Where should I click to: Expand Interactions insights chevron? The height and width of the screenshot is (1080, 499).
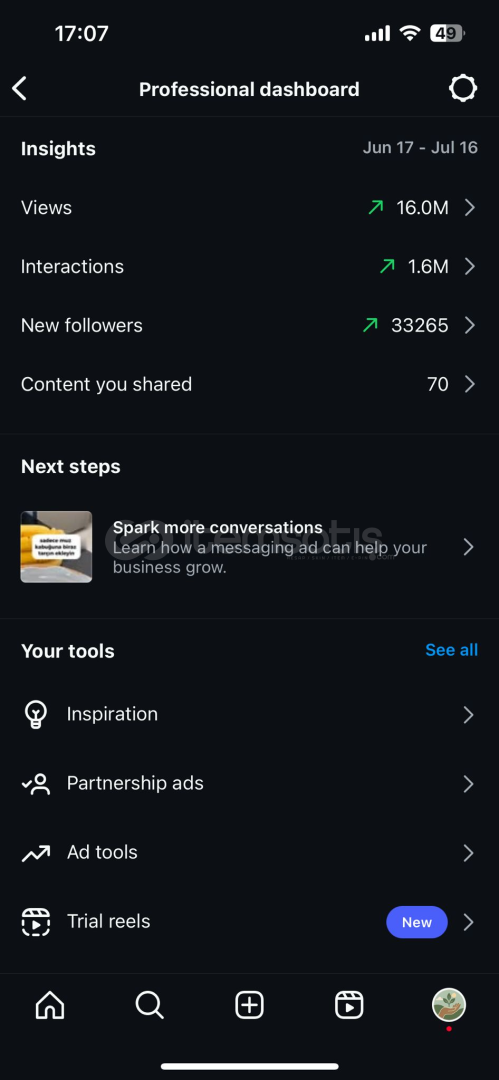point(469,267)
